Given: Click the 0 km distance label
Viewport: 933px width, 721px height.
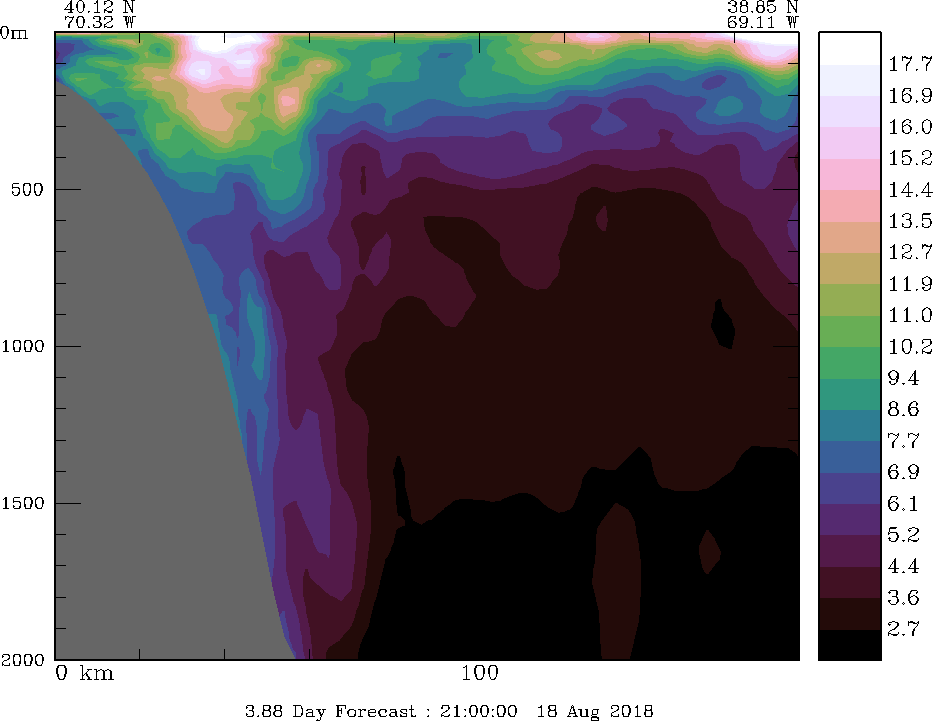Looking at the screenshot, I should click(84, 673).
